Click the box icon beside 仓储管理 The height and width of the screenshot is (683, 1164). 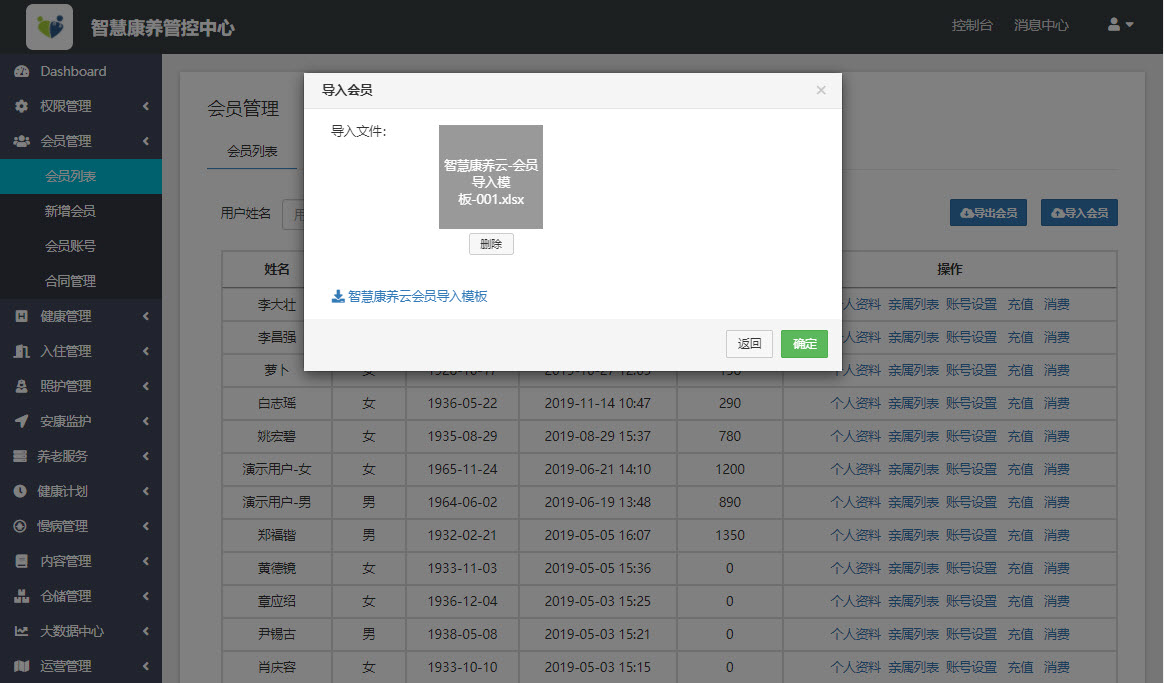point(22,596)
